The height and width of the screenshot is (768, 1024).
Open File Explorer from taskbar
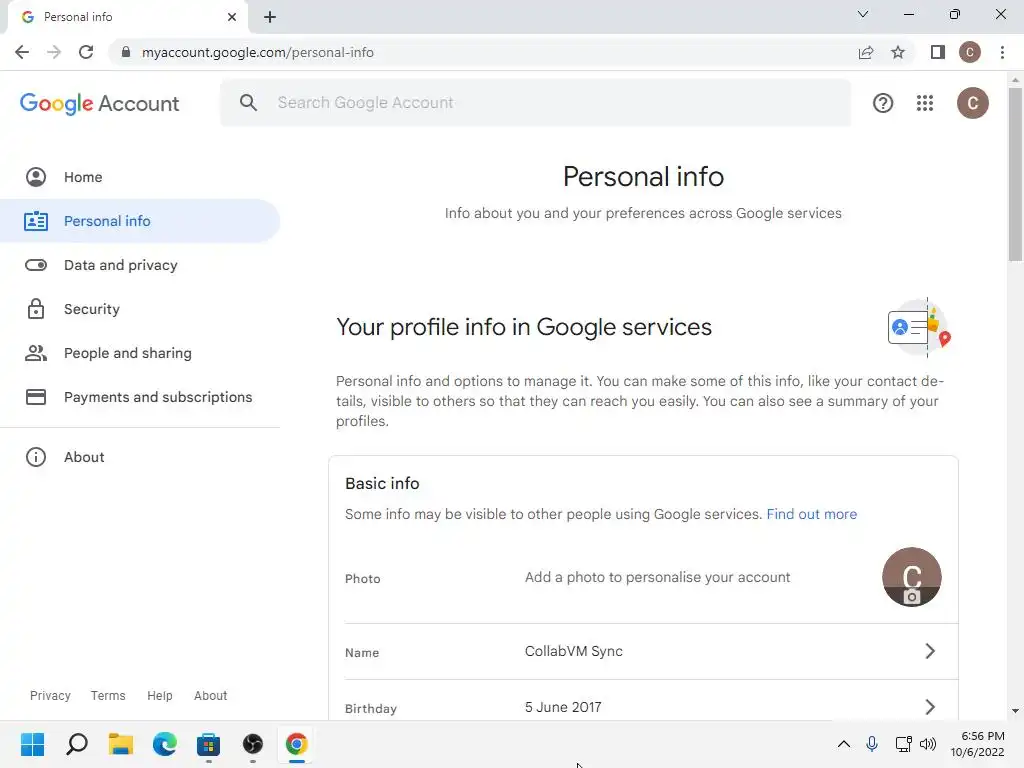coord(121,744)
